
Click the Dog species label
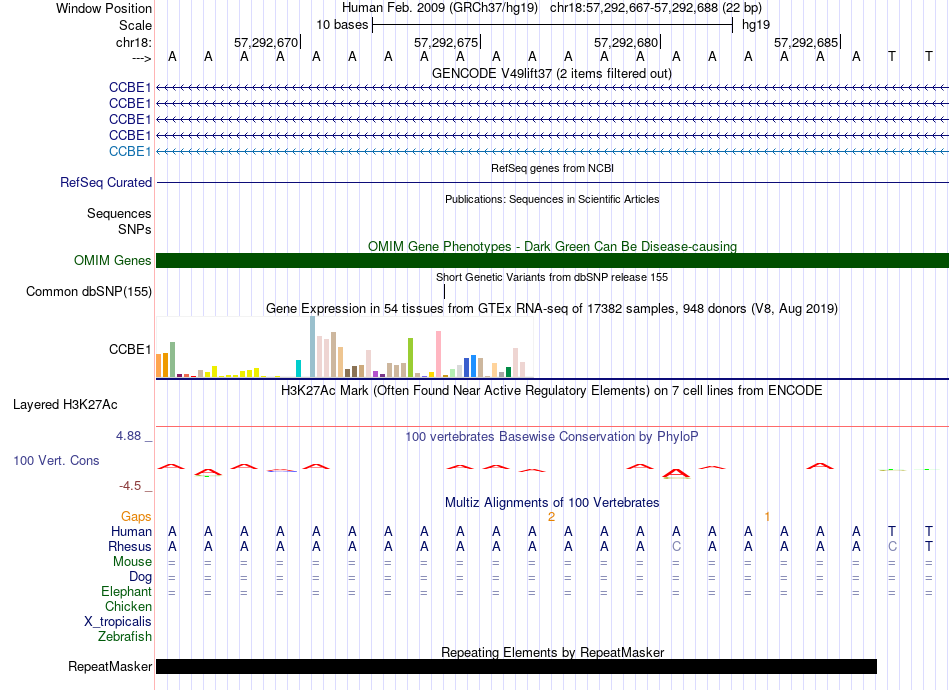coord(140,577)
